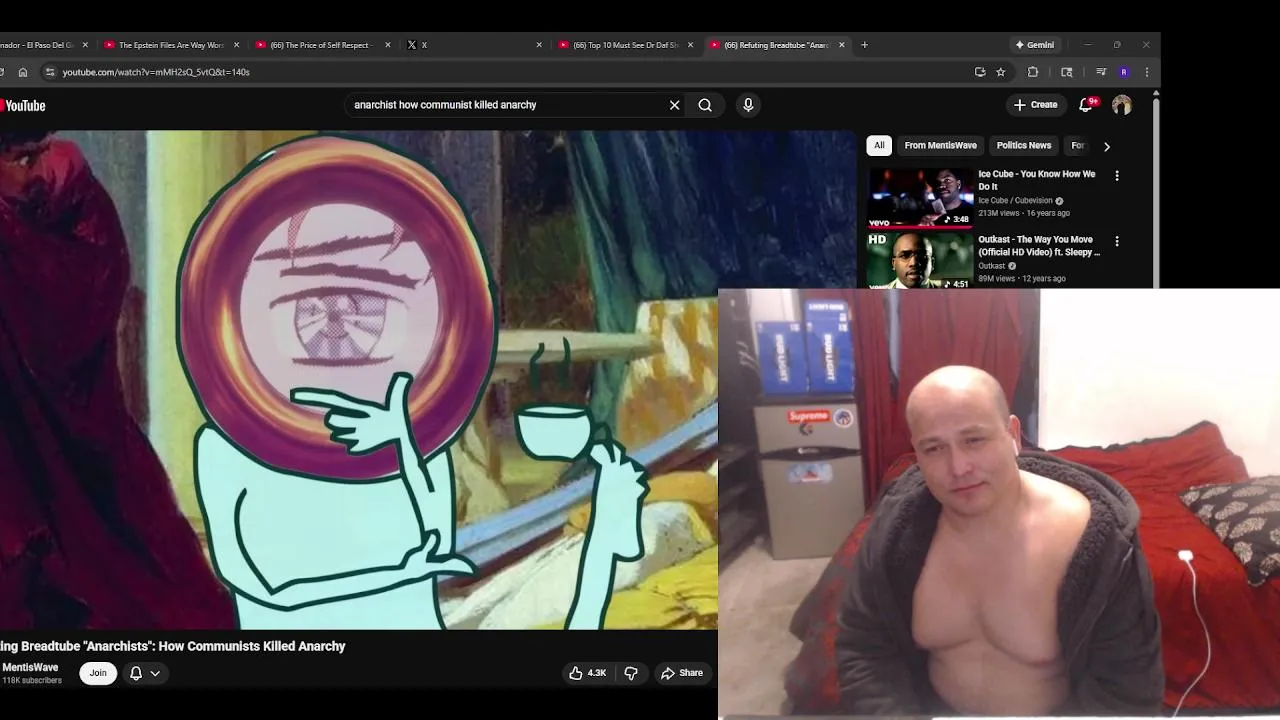Like the video with thumbs up

tap(588, 673)
